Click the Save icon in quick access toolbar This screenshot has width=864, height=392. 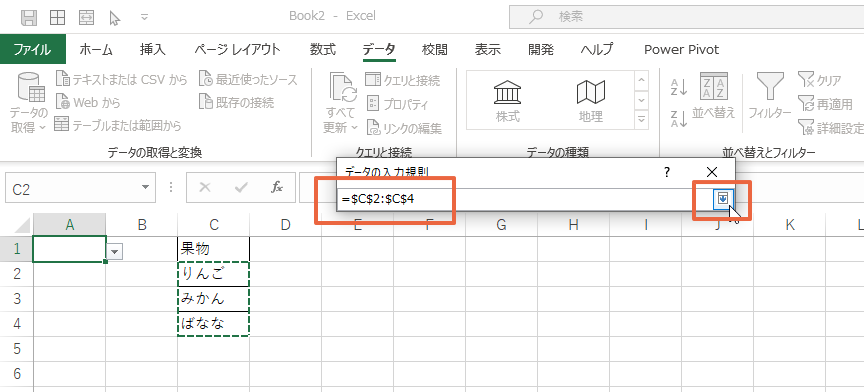point(29,18)
